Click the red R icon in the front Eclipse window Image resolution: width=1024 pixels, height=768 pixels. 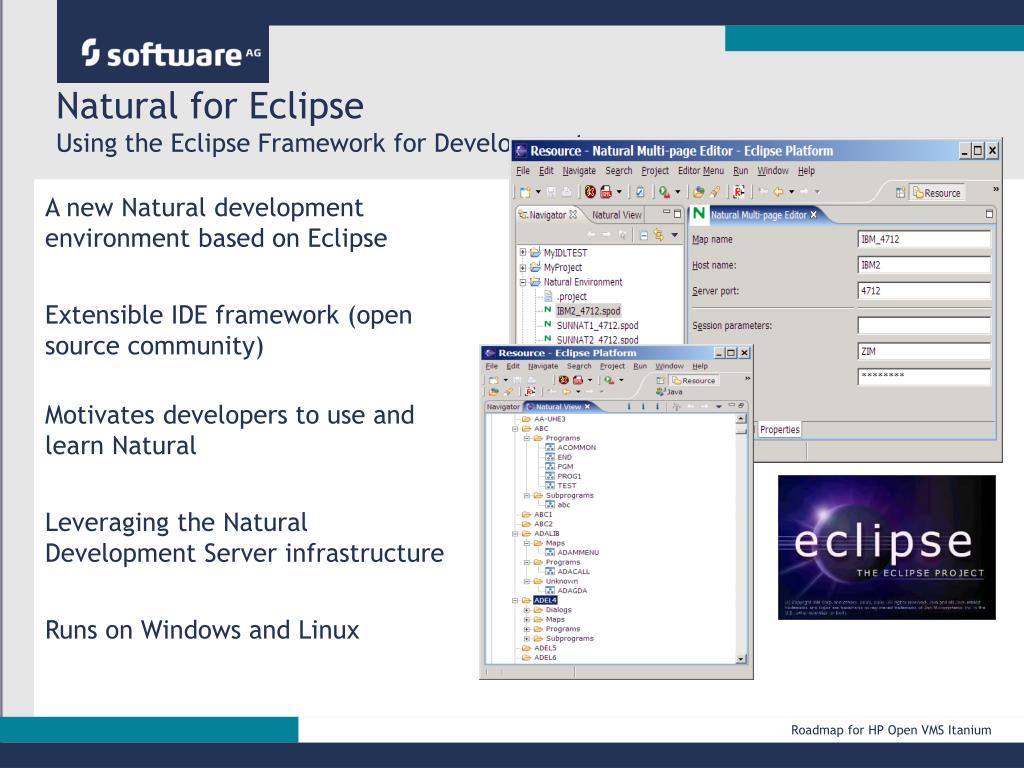coord(530,392)
